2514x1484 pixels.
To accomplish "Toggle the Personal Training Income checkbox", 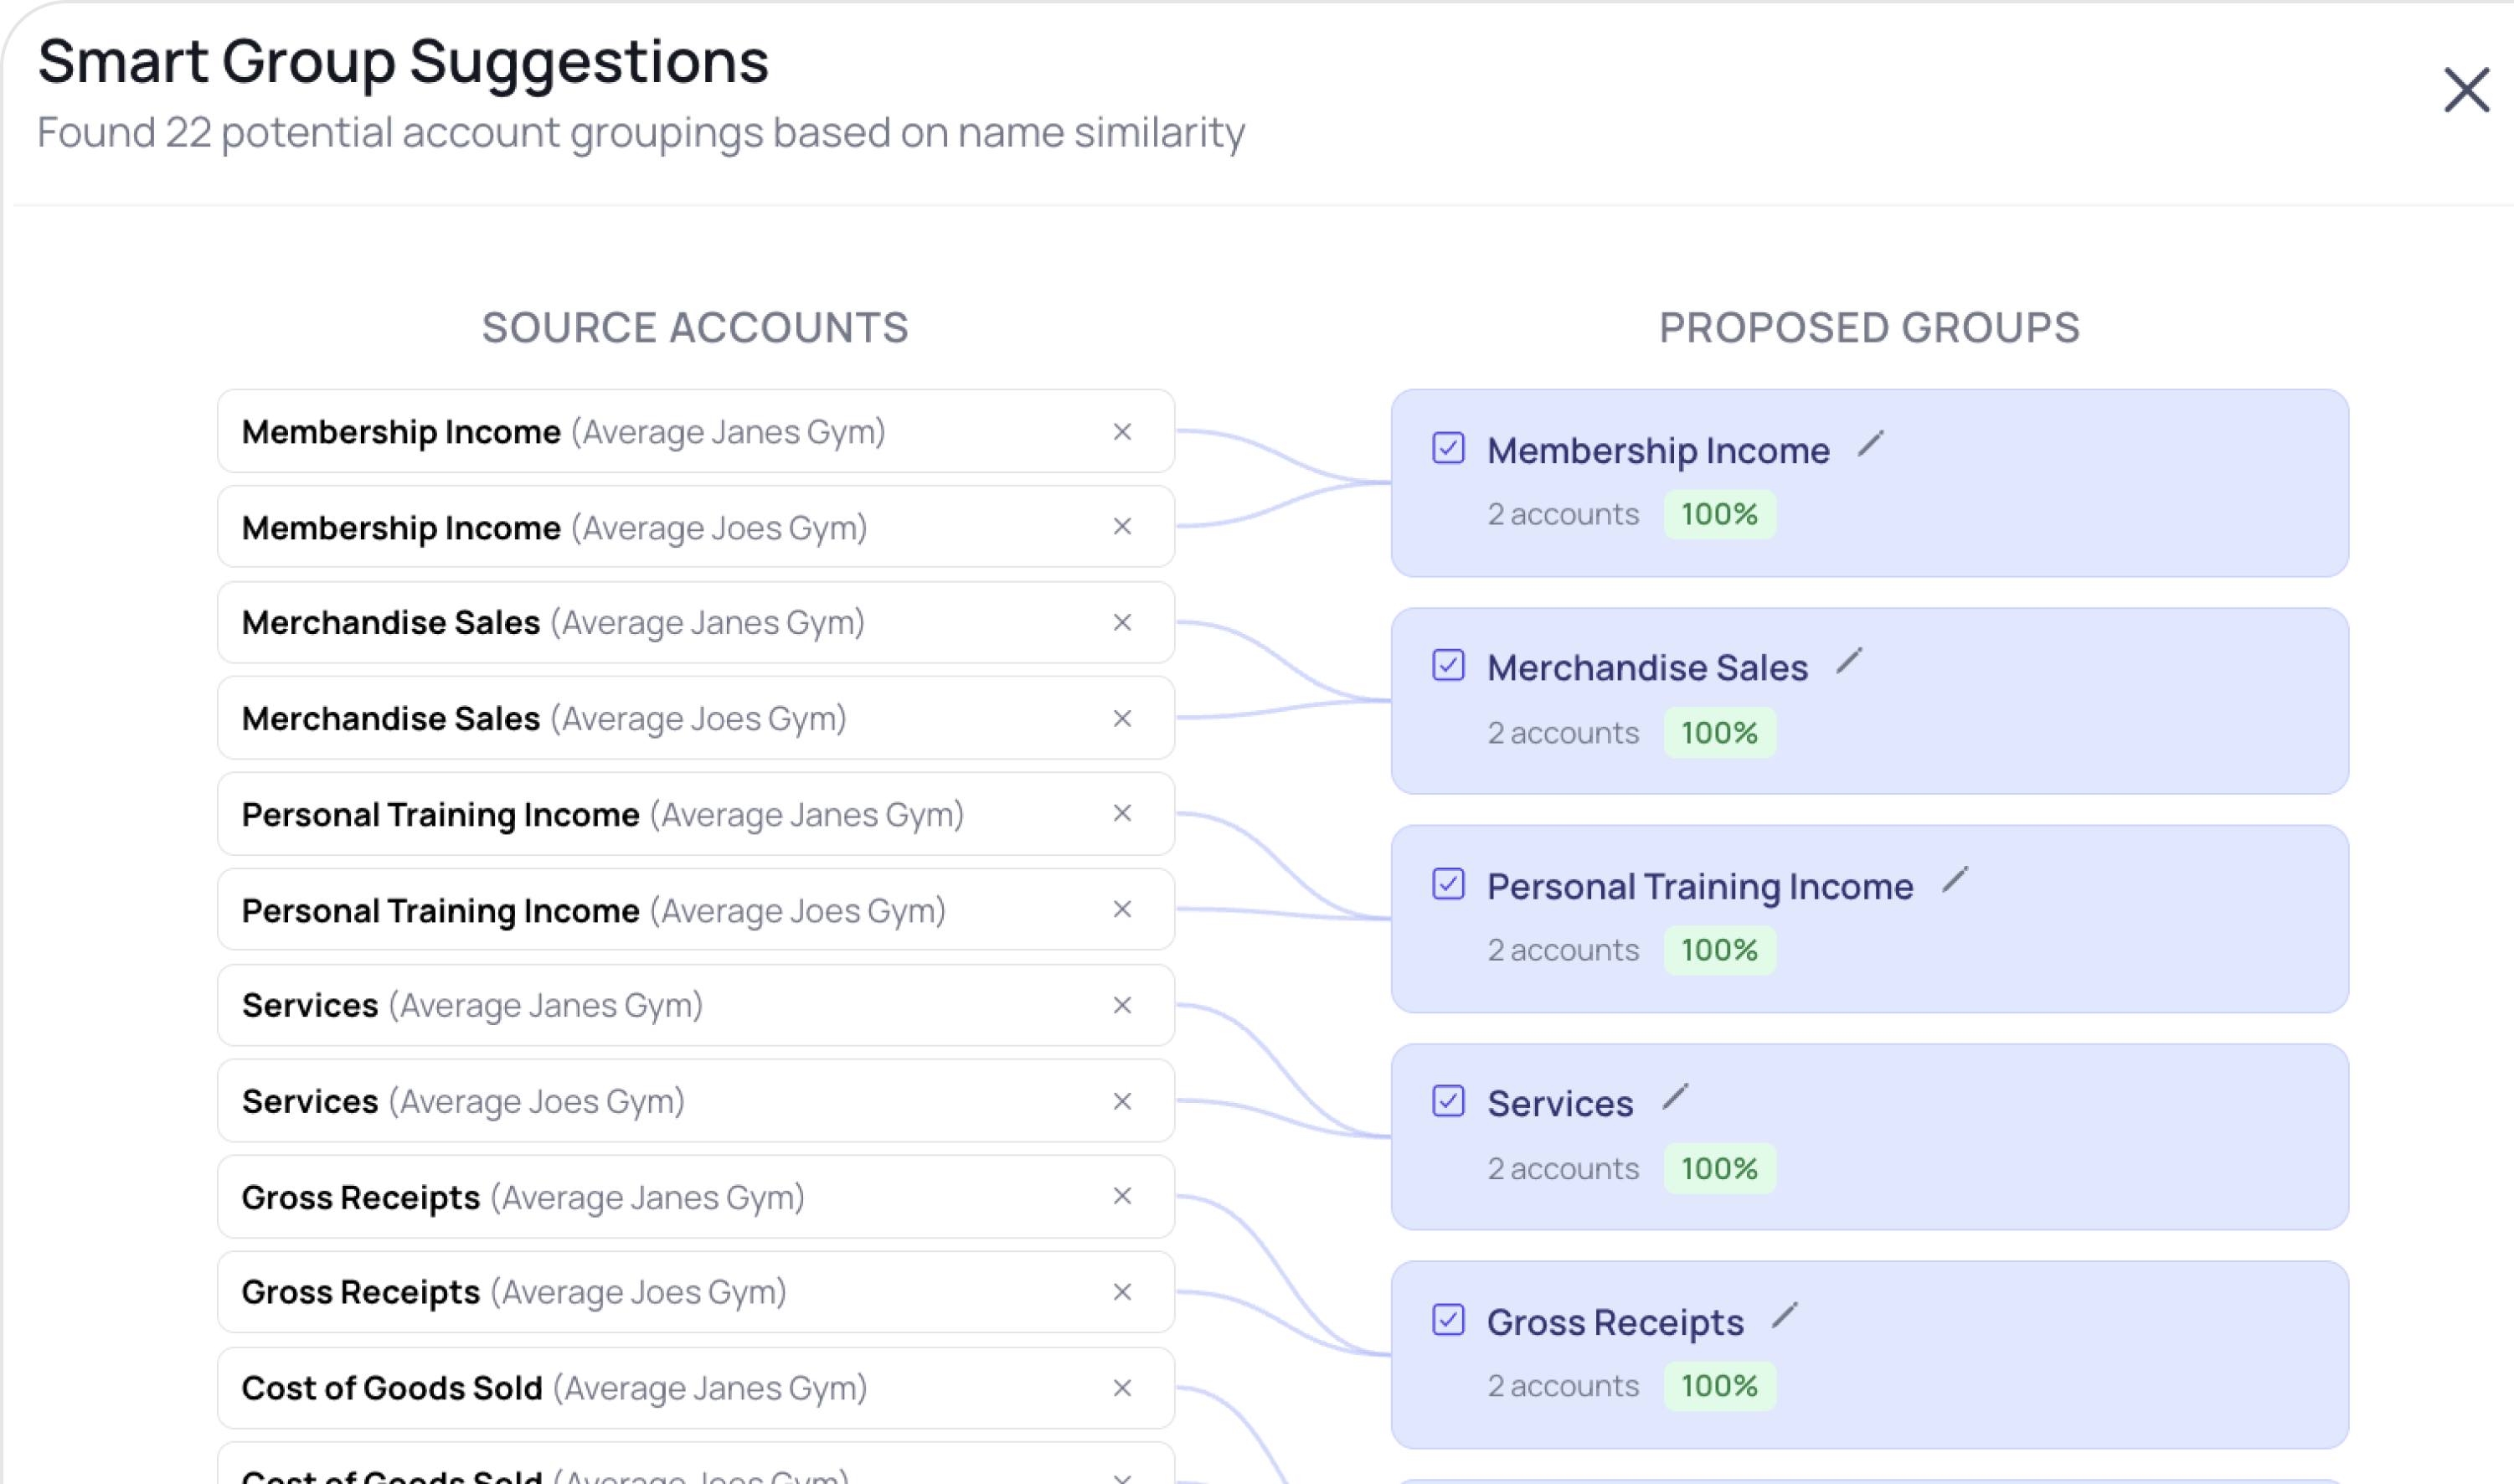I will tap(1448, 884).
